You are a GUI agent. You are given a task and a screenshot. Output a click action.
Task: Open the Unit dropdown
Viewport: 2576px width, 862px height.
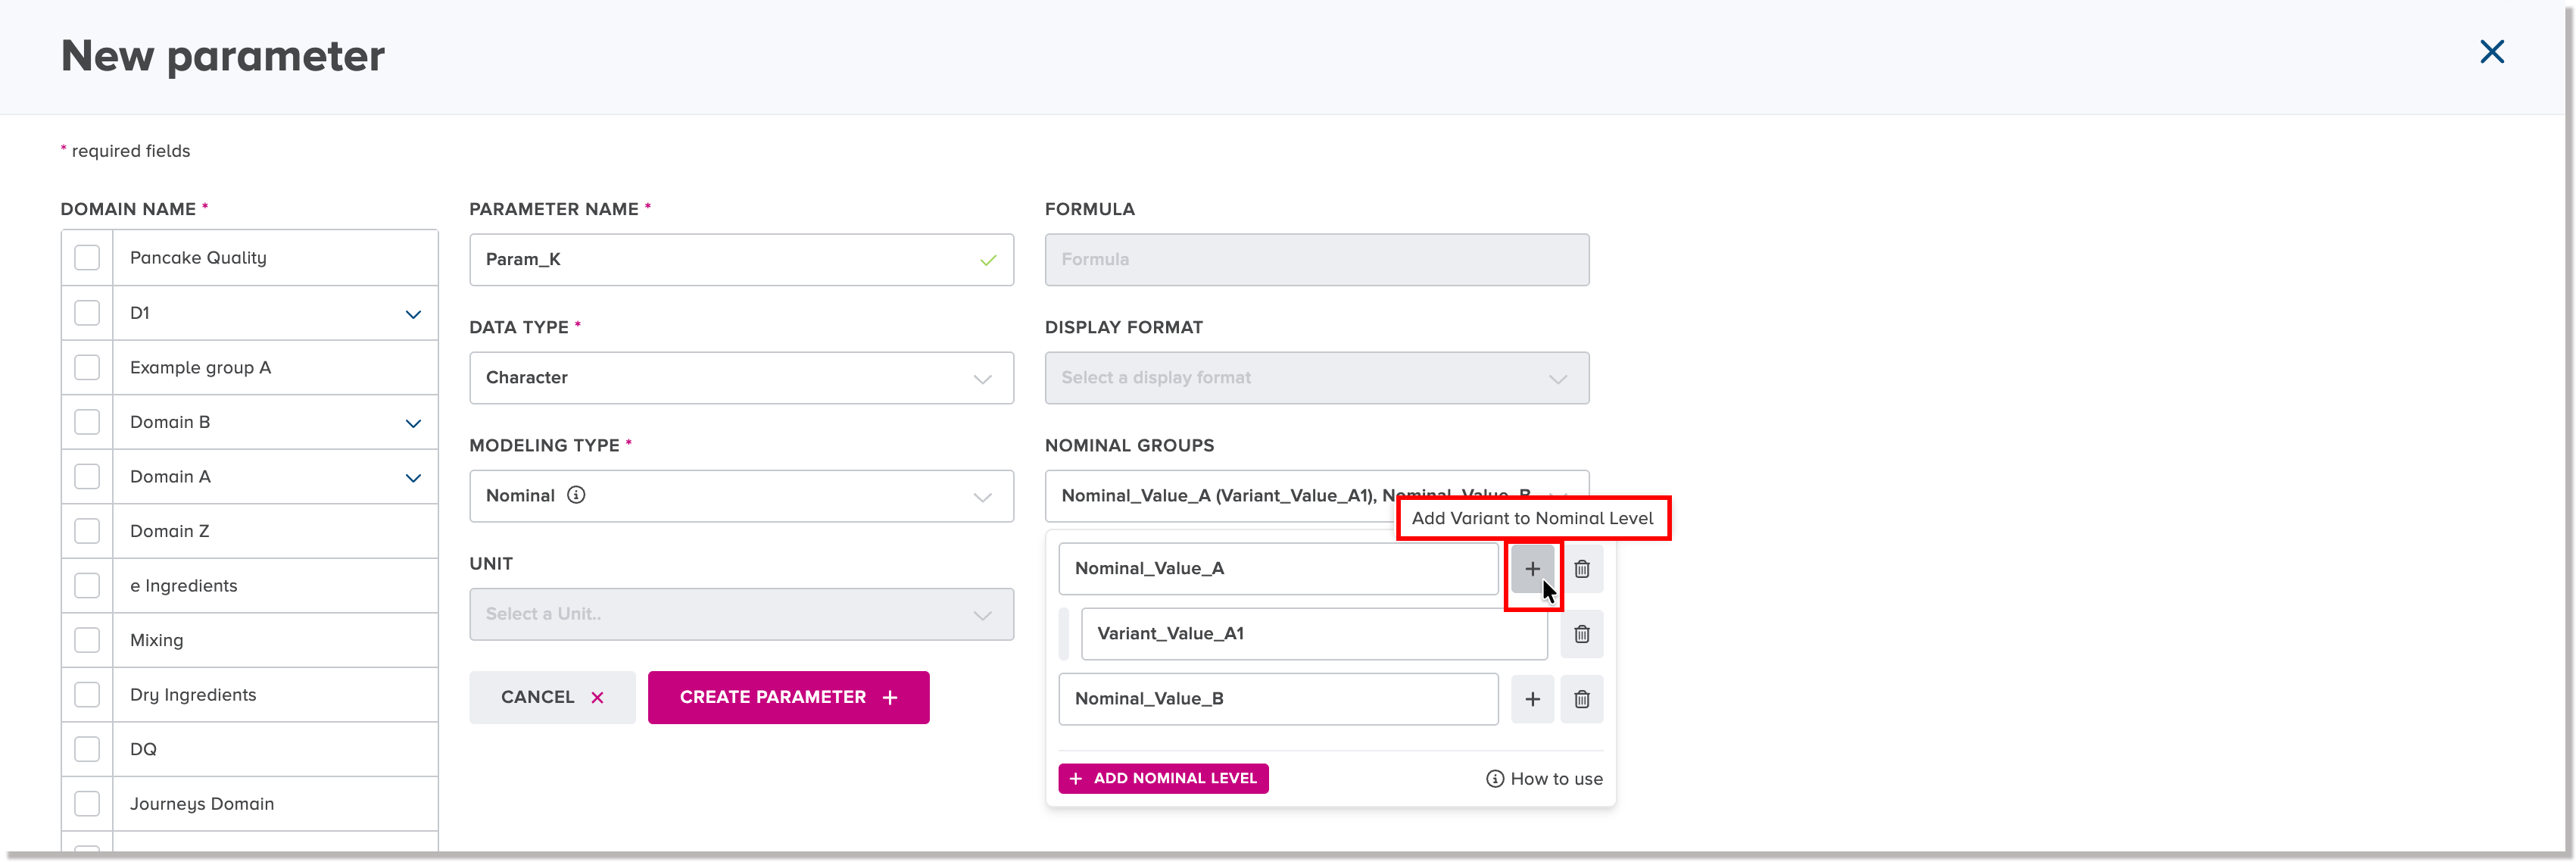pos(741,614)
